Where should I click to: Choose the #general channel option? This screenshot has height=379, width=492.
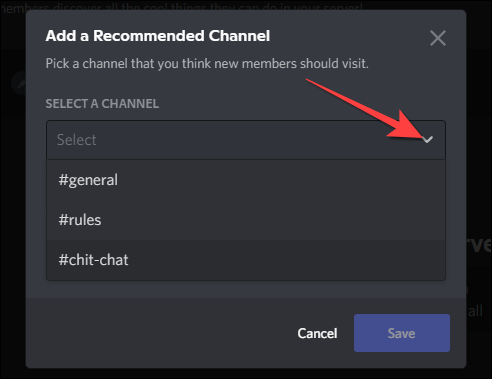click(246, 180)
